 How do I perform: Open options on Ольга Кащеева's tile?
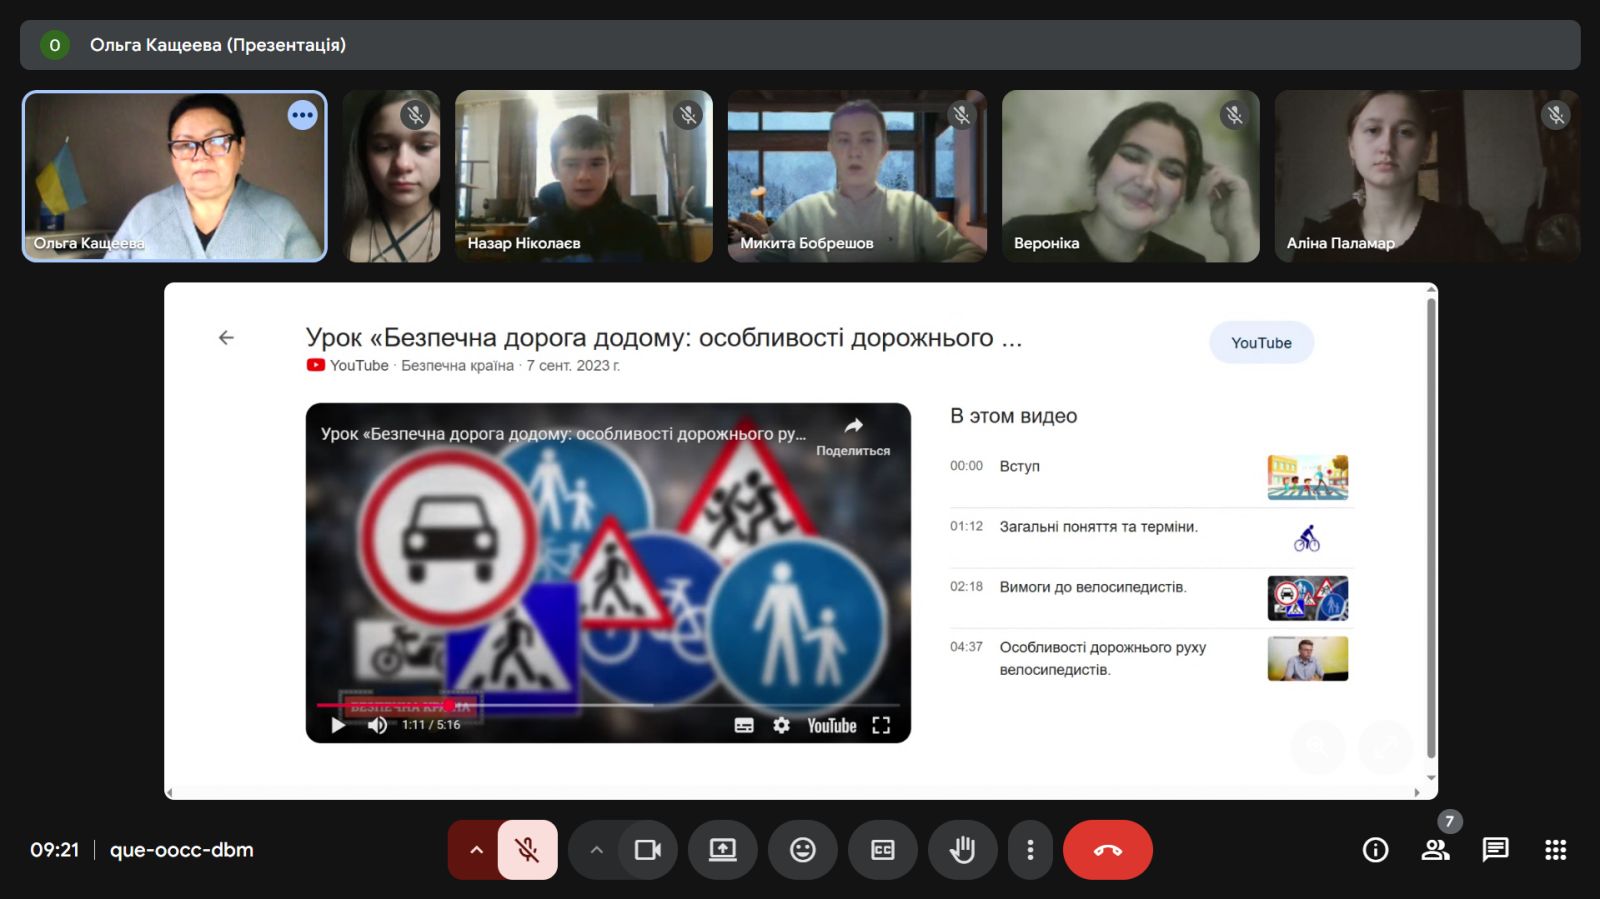coord(302,116)
